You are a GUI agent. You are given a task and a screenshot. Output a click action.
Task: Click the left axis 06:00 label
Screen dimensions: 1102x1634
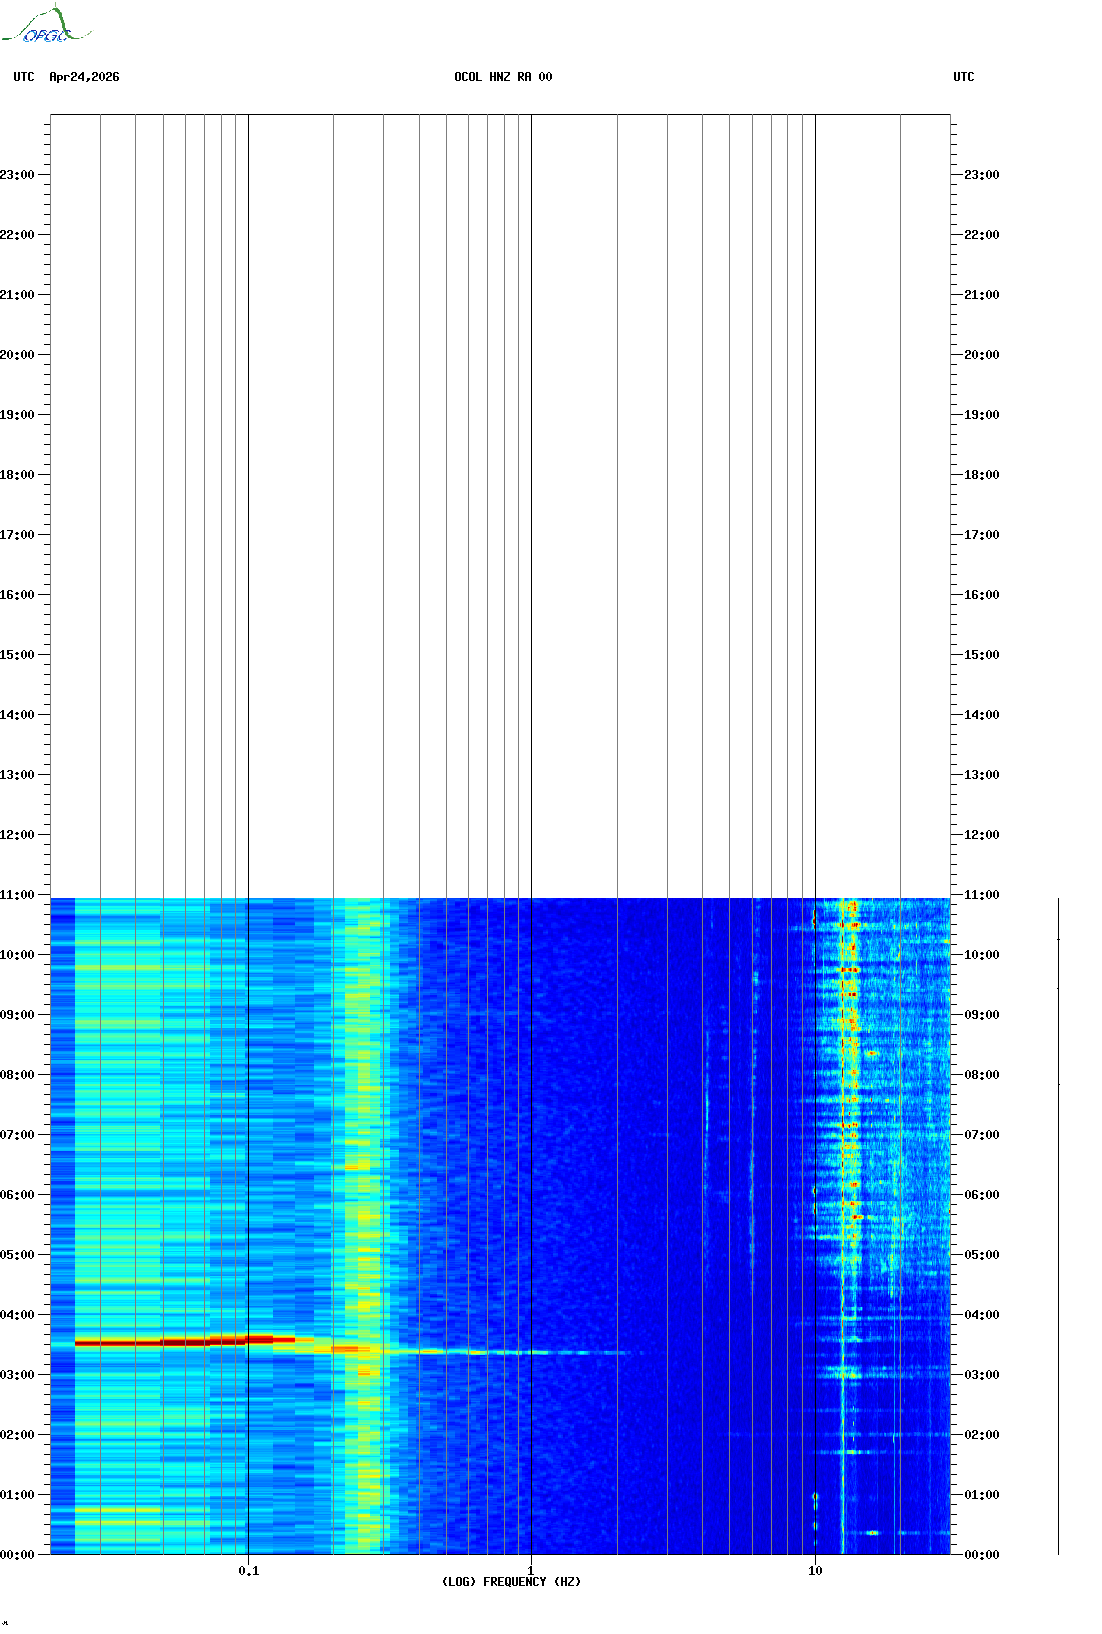17,1195
